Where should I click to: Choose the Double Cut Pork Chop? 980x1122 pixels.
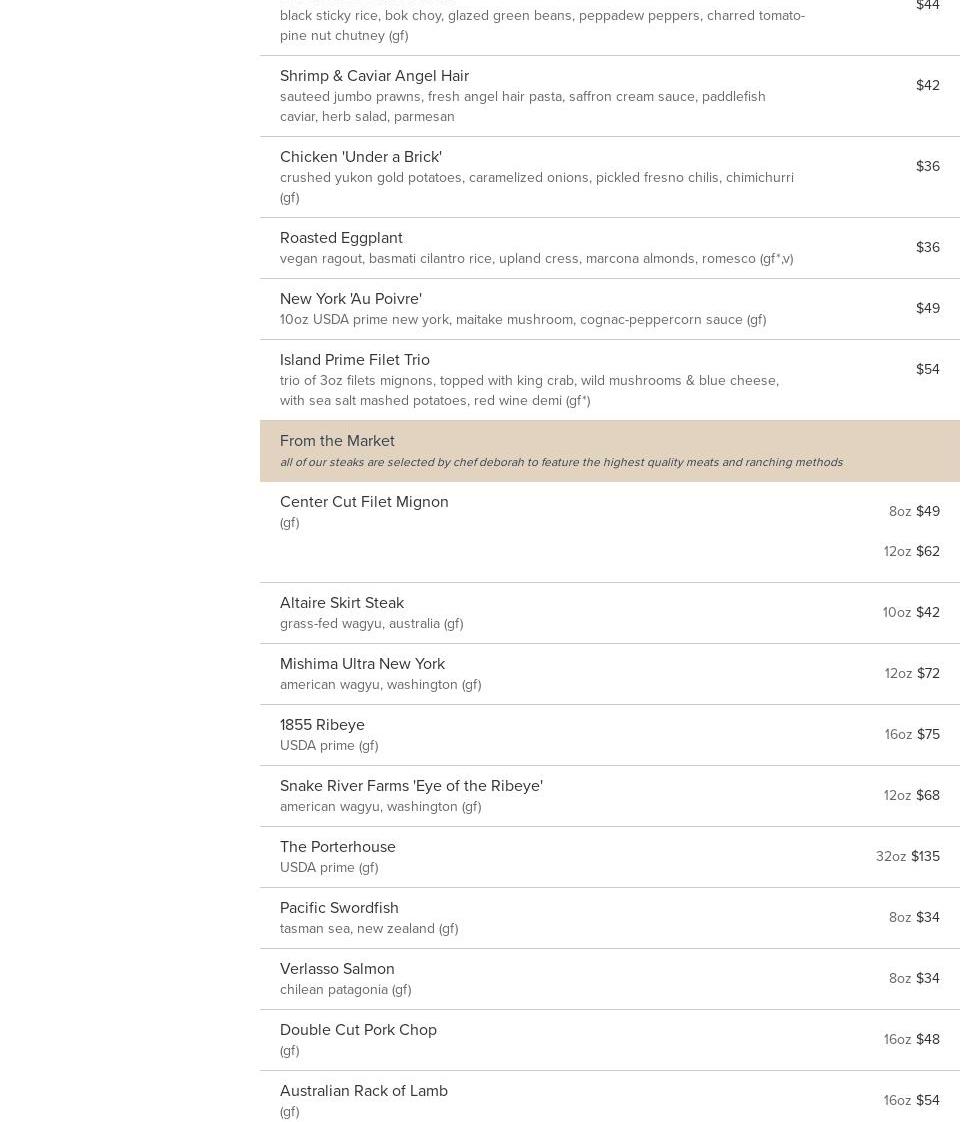pyautogui.click(x=358, y=1030)
